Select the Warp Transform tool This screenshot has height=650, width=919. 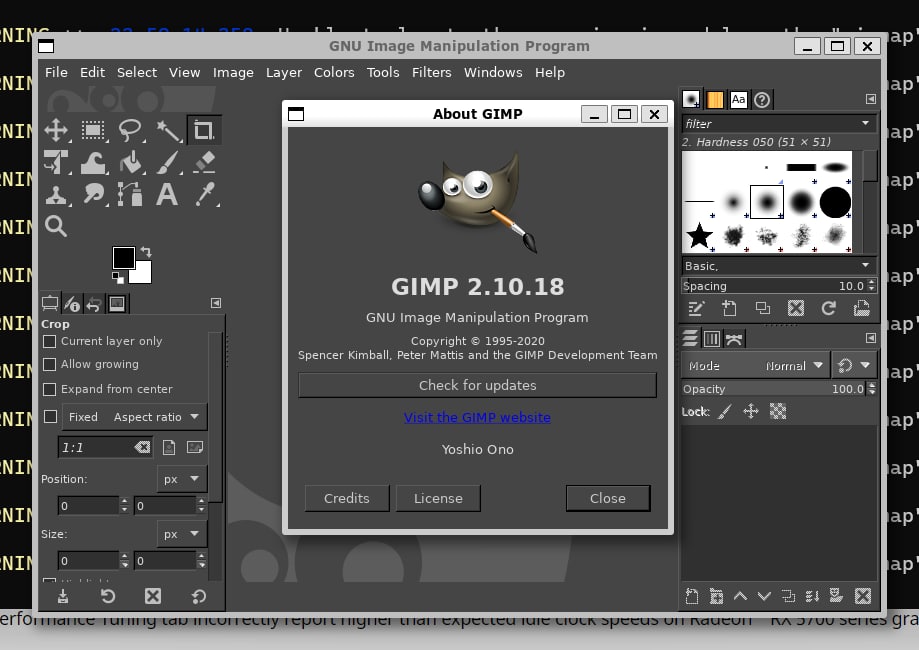tap(93, 162)
